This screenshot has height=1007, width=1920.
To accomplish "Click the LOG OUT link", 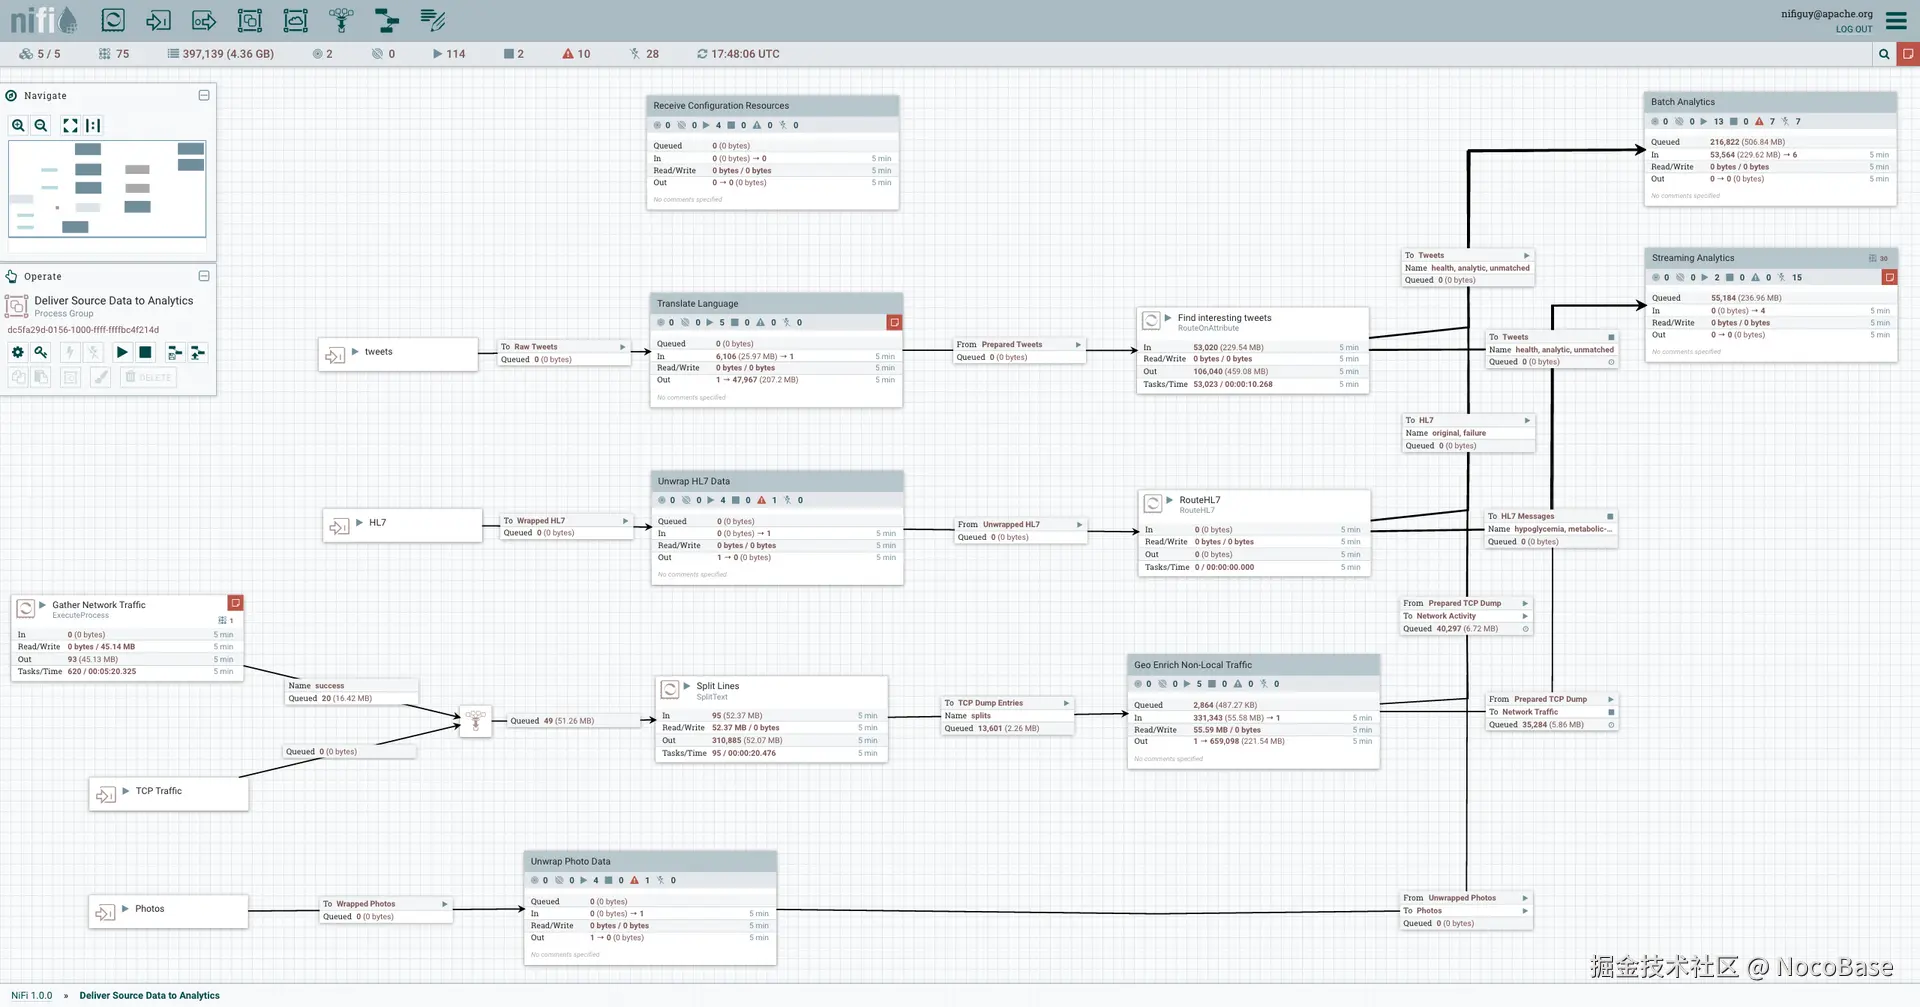I will tap(1853, 29).
